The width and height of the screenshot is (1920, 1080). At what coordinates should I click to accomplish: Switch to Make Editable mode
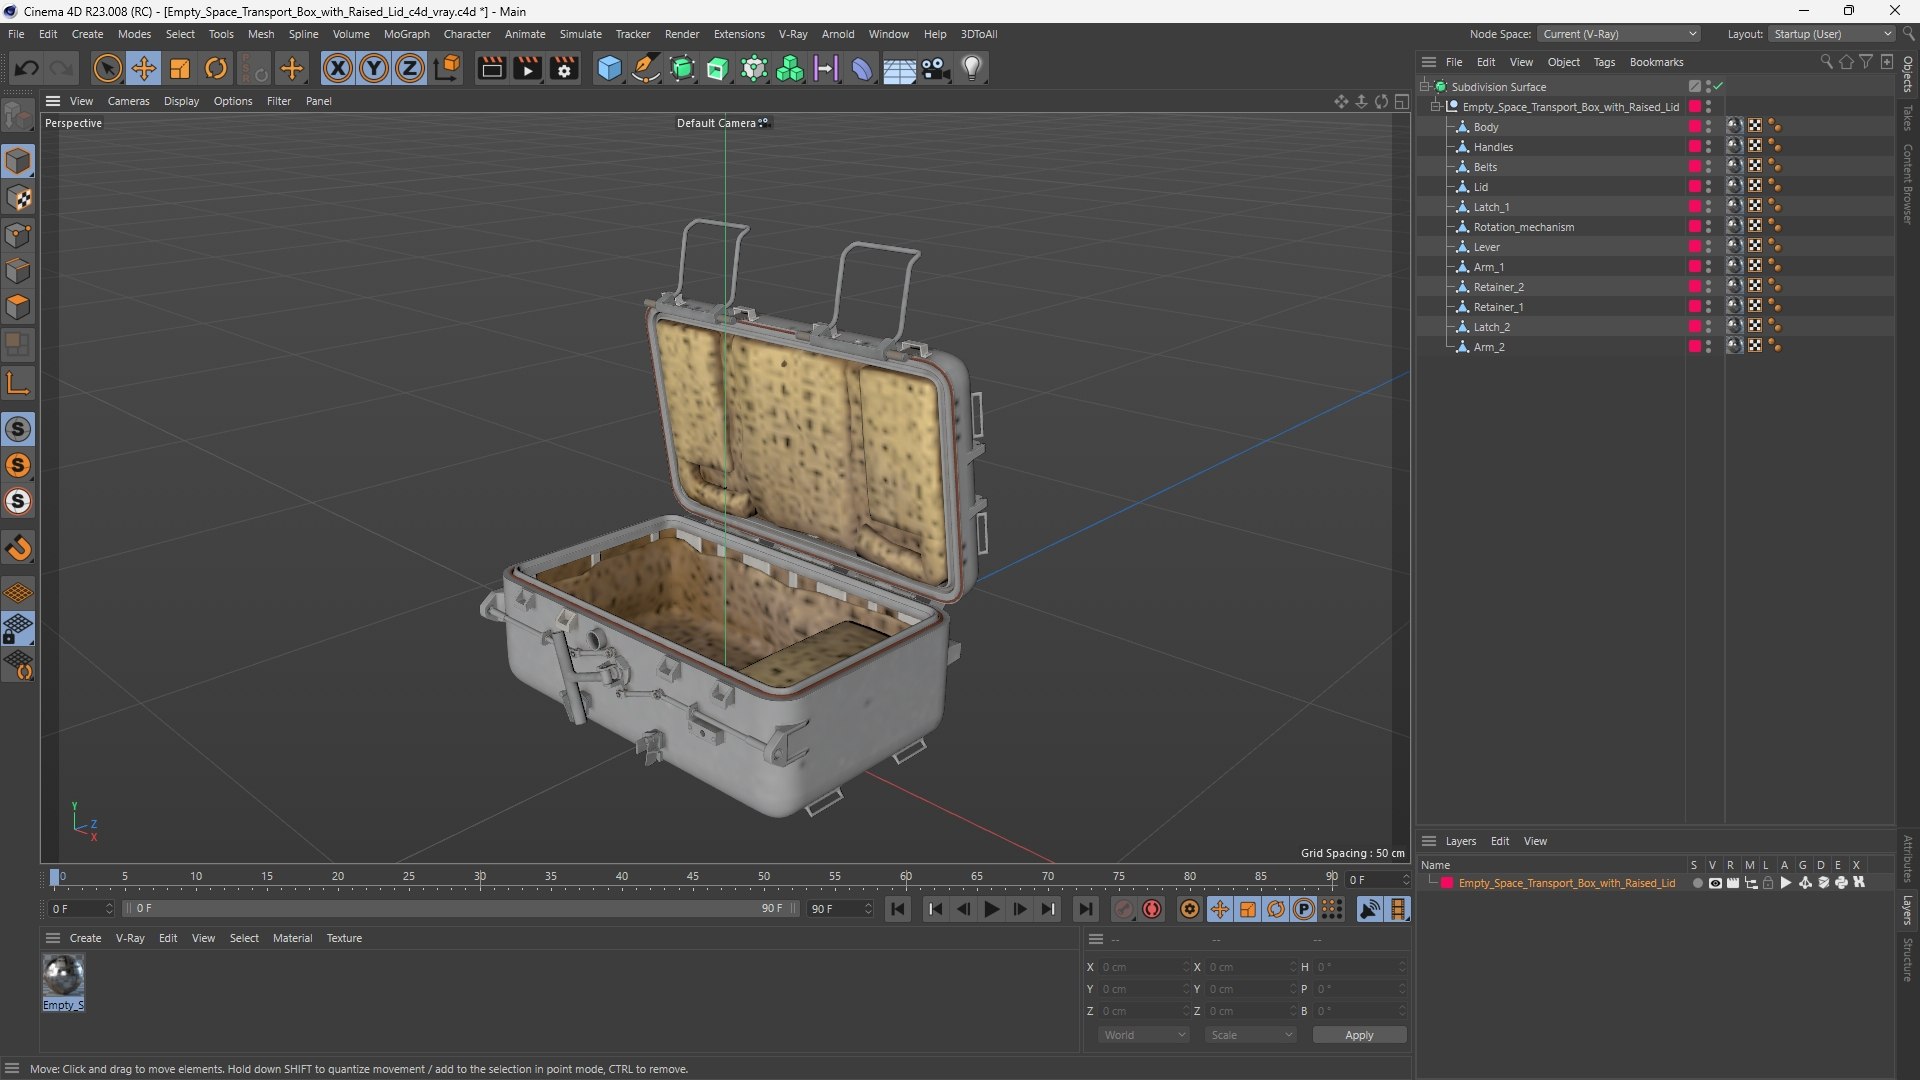[x=18, y=117]
